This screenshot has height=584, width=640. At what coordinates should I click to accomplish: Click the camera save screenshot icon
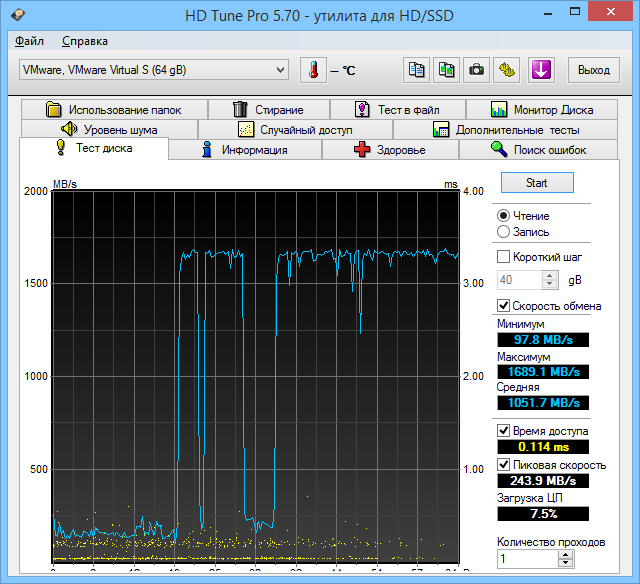coord(477,70)
